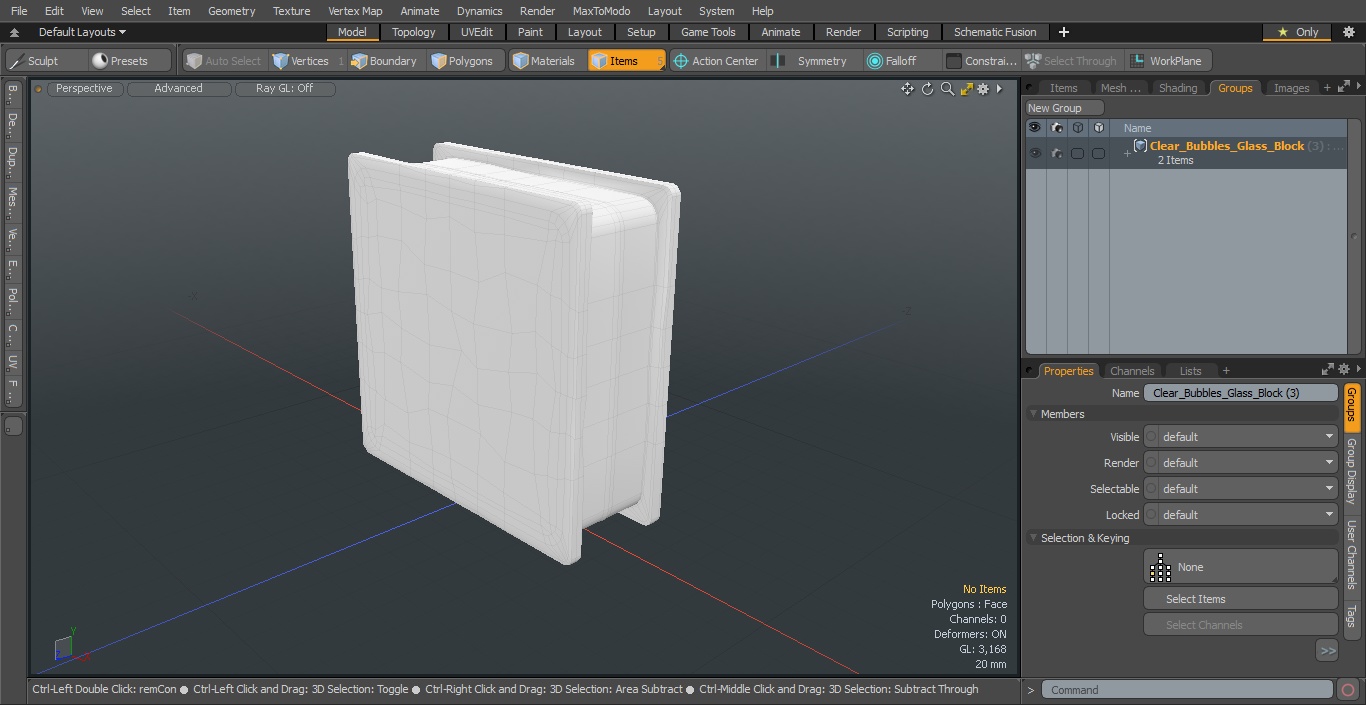Click the viewport rotate control icon
This screenshot has width=1366, height=705.
click(927, 89)
